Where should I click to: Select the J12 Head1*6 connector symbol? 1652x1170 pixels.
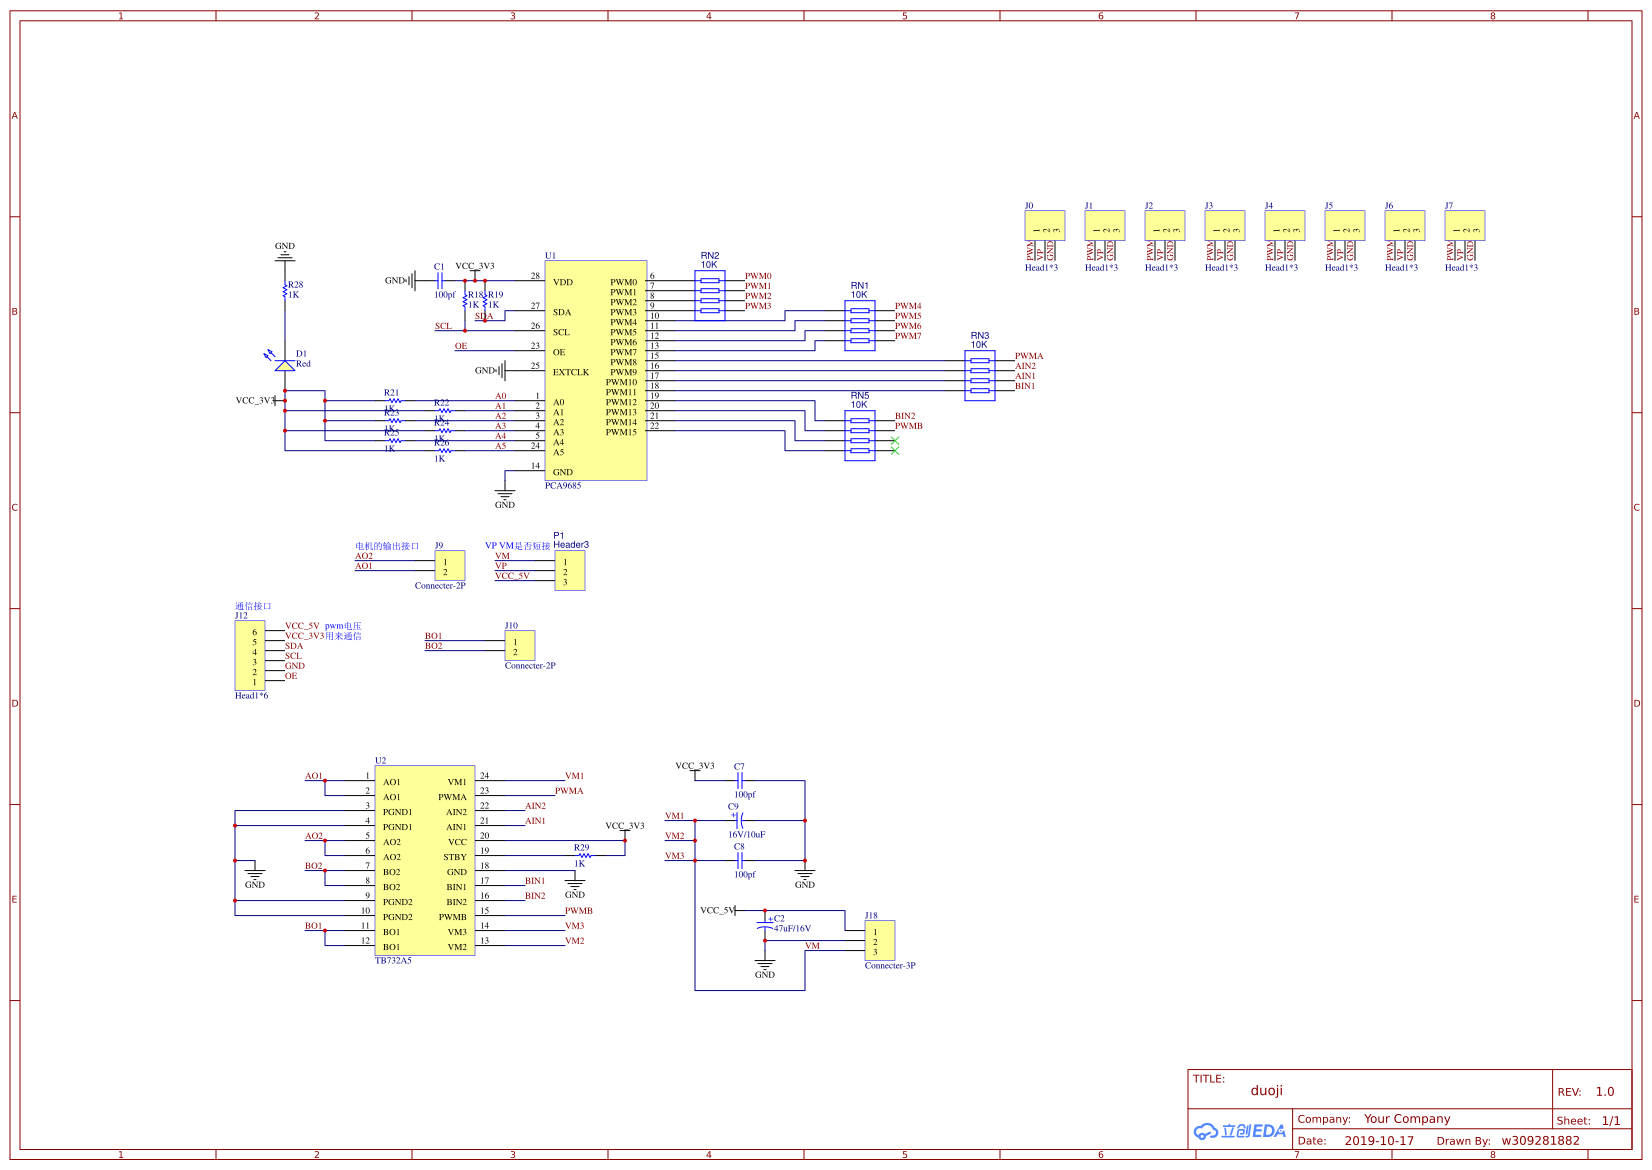[250, 655]
